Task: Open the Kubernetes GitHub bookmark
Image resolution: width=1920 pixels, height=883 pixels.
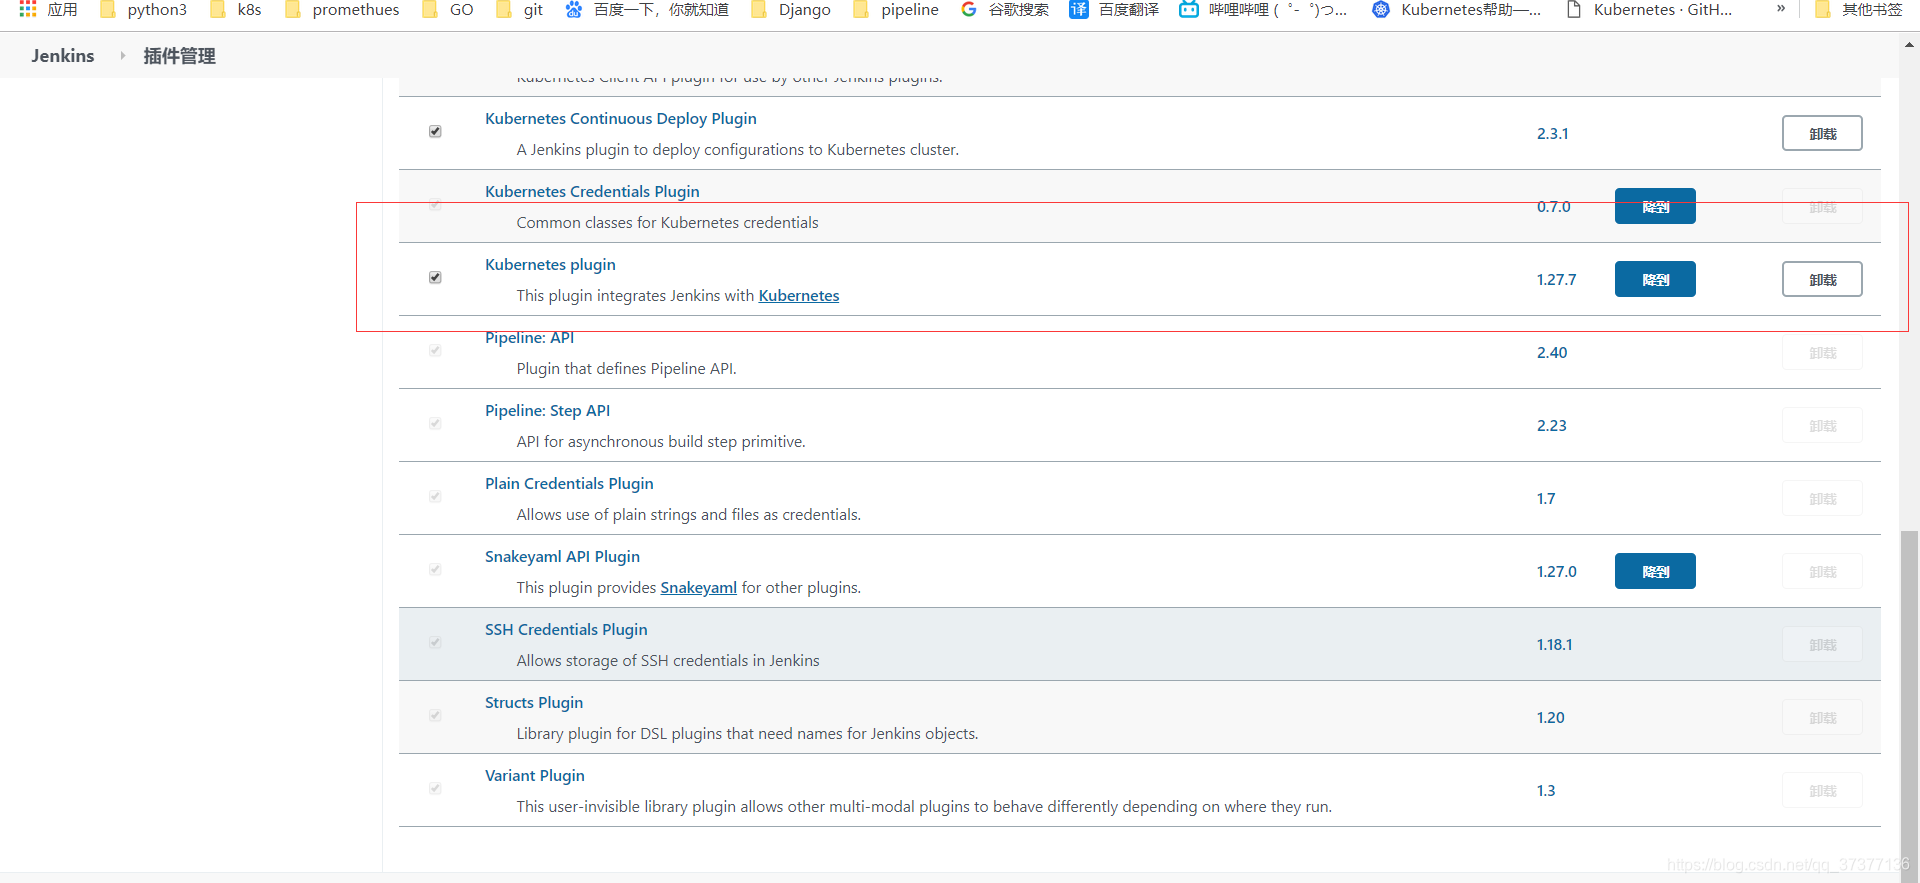Action: (1650, 10)
